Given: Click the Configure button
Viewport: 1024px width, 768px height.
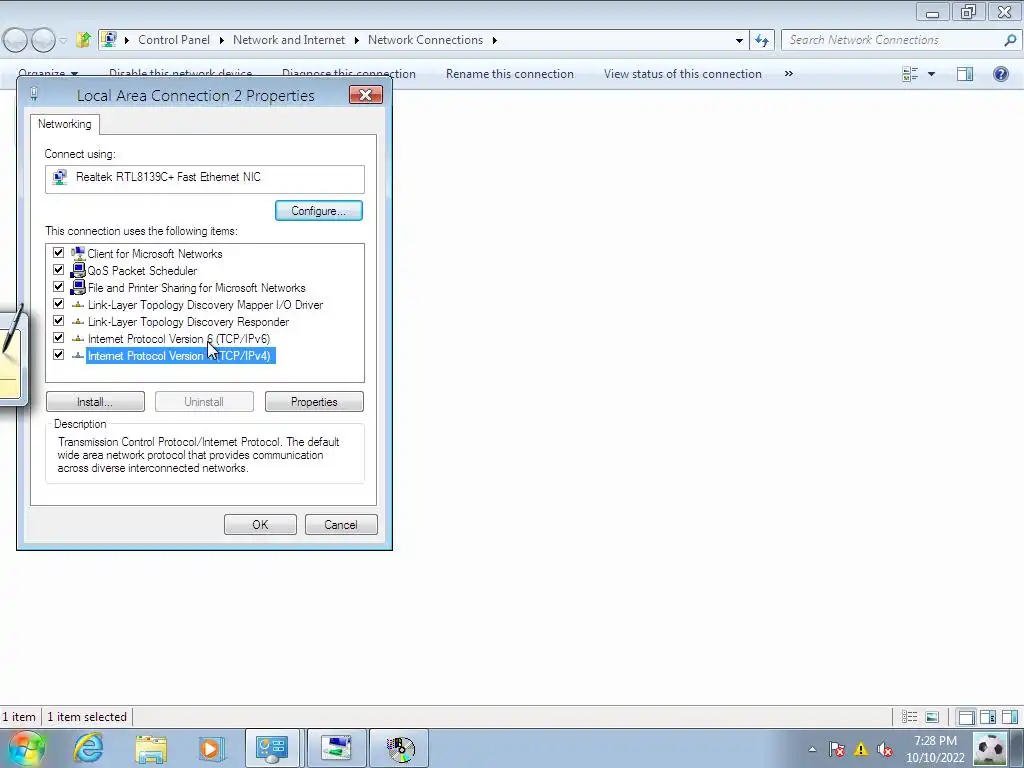Looking at the screenshot, I should tap(319, 211).
